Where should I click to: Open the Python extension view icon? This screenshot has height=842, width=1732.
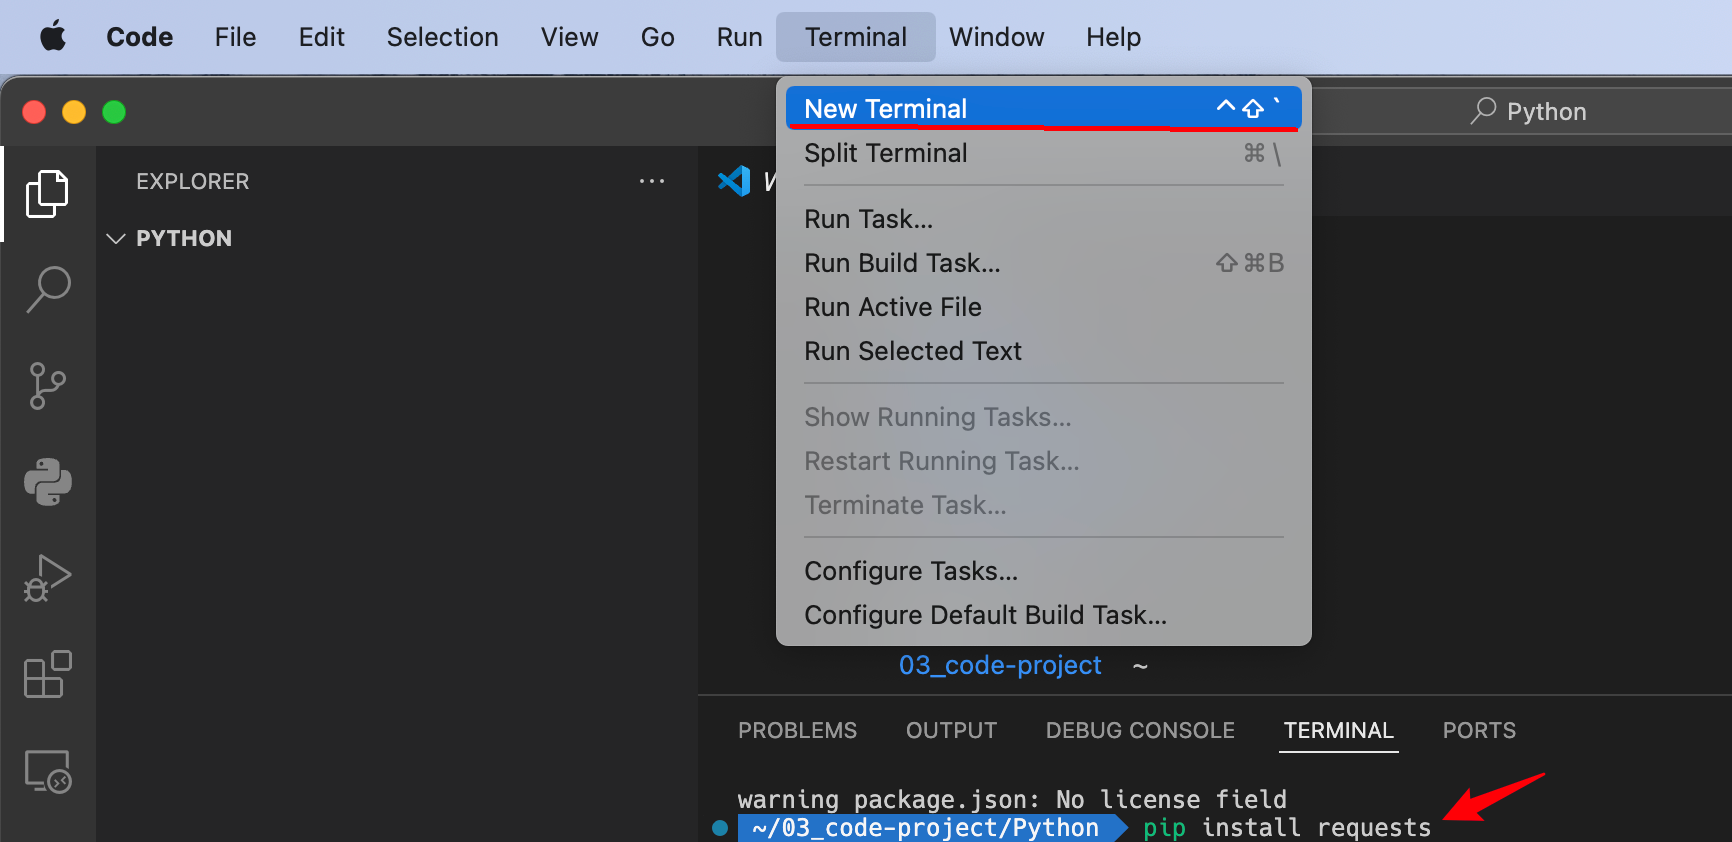coord(47,482)
